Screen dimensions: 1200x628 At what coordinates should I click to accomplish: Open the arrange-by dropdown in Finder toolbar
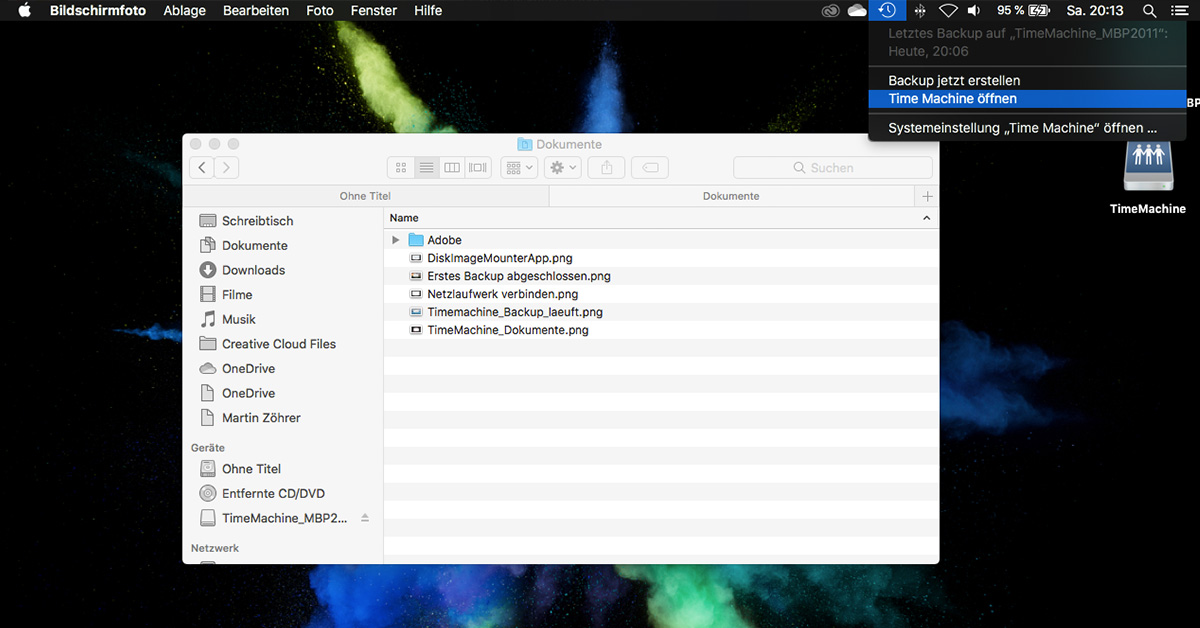(x=519, y=168)
